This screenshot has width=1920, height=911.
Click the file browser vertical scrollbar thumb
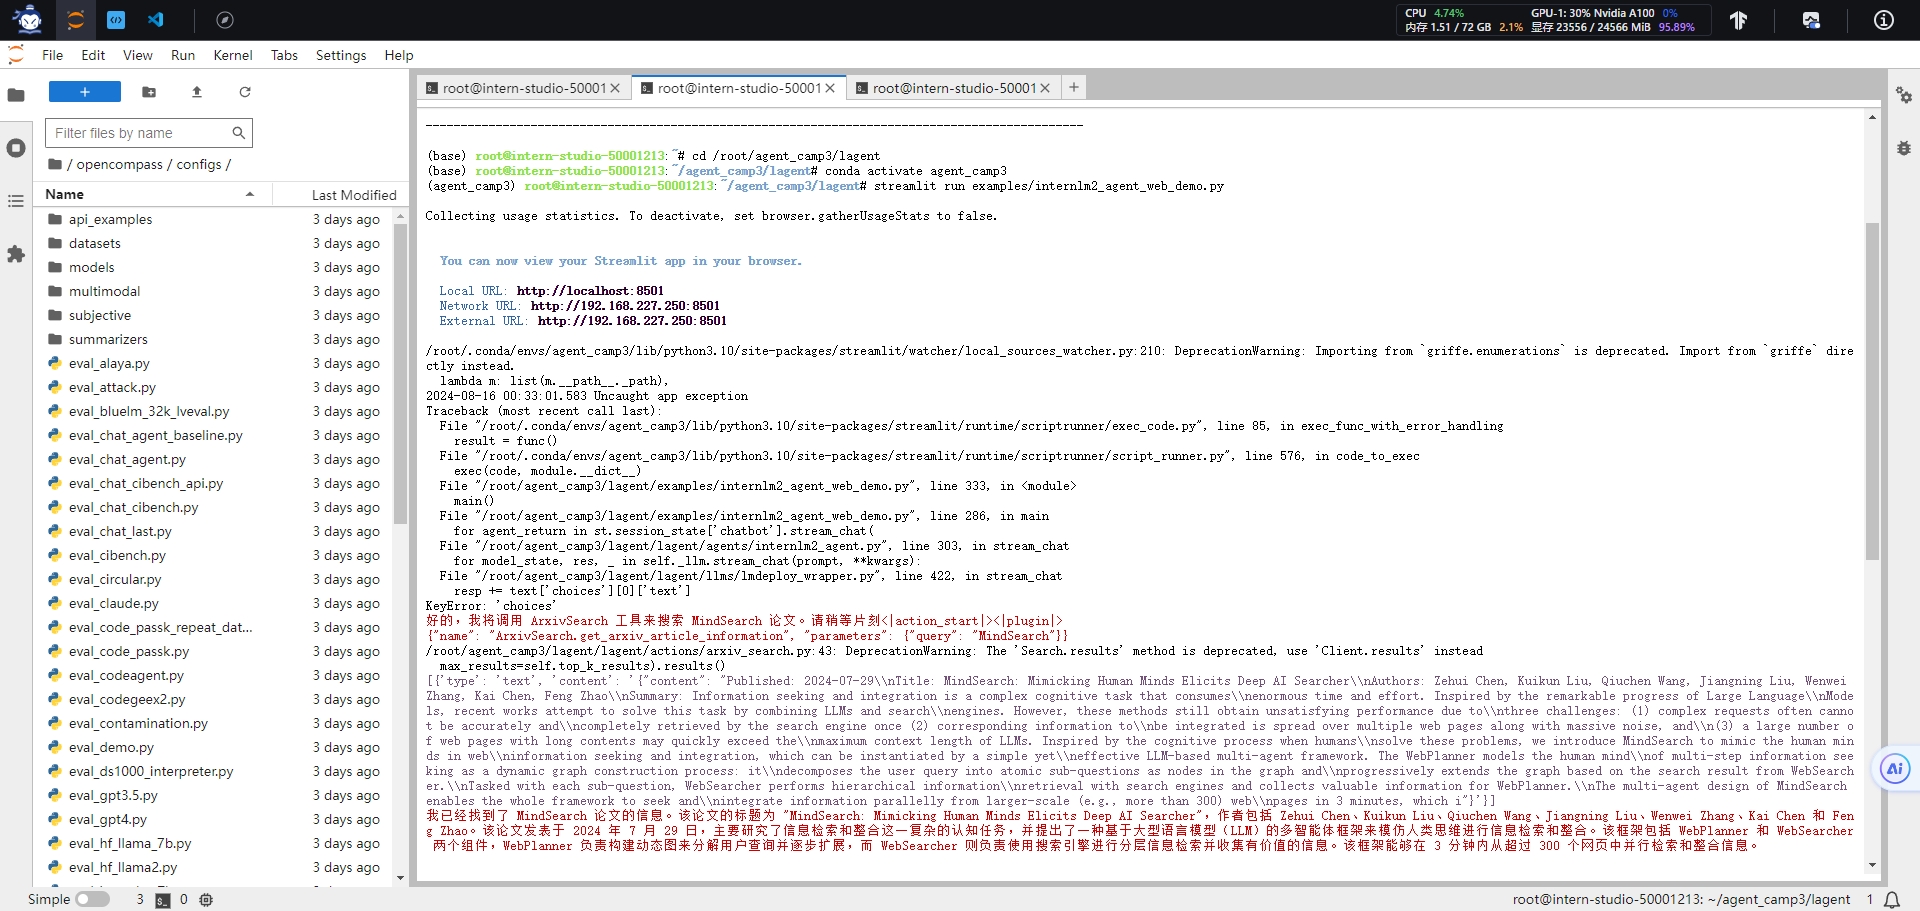[x=400, y=374]
